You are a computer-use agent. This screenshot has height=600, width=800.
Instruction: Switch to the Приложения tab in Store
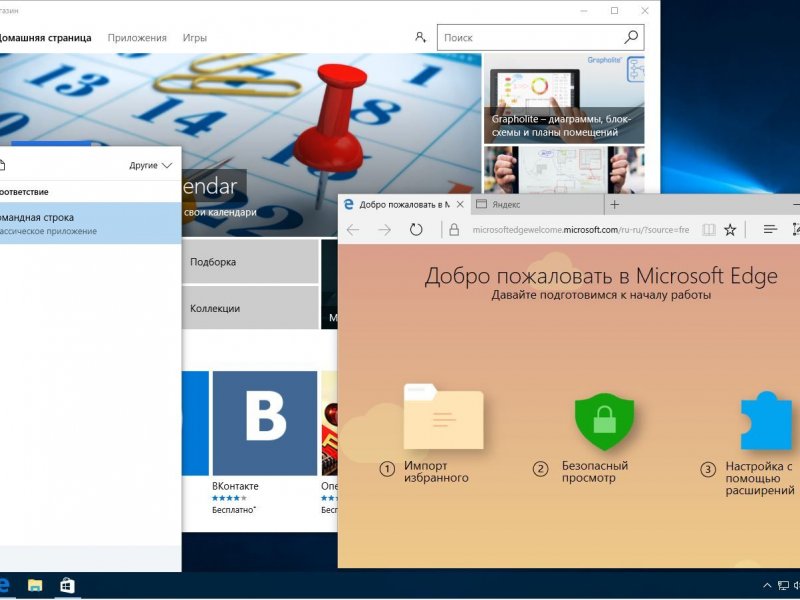137,38
